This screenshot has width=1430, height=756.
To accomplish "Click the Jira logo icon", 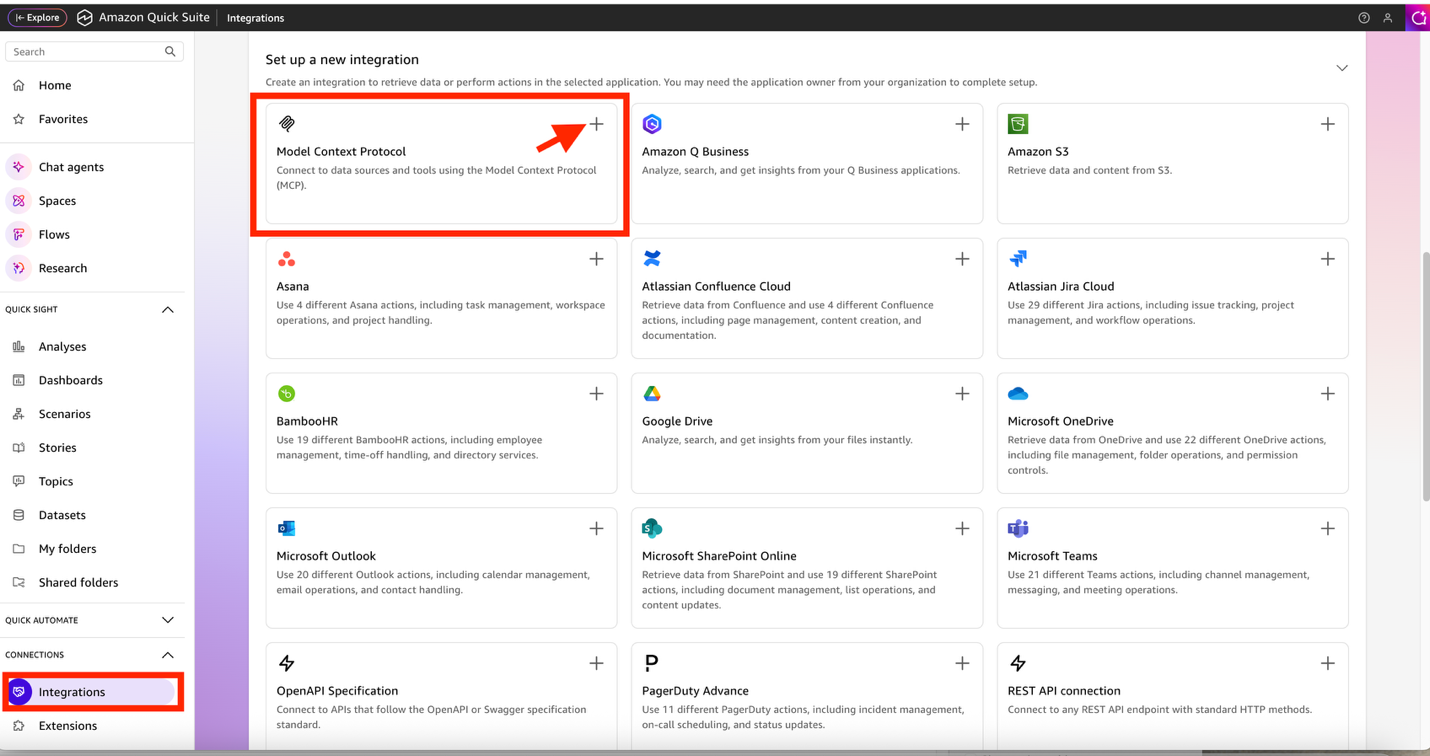I will [x=1018, y=259].
